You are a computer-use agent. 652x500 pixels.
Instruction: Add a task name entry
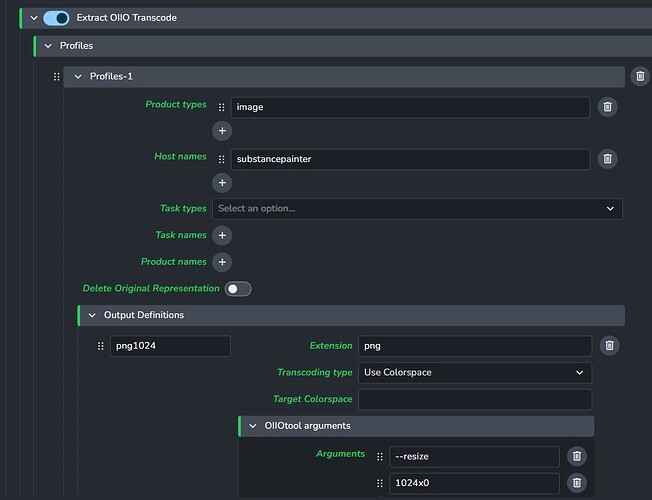[222, 235]
